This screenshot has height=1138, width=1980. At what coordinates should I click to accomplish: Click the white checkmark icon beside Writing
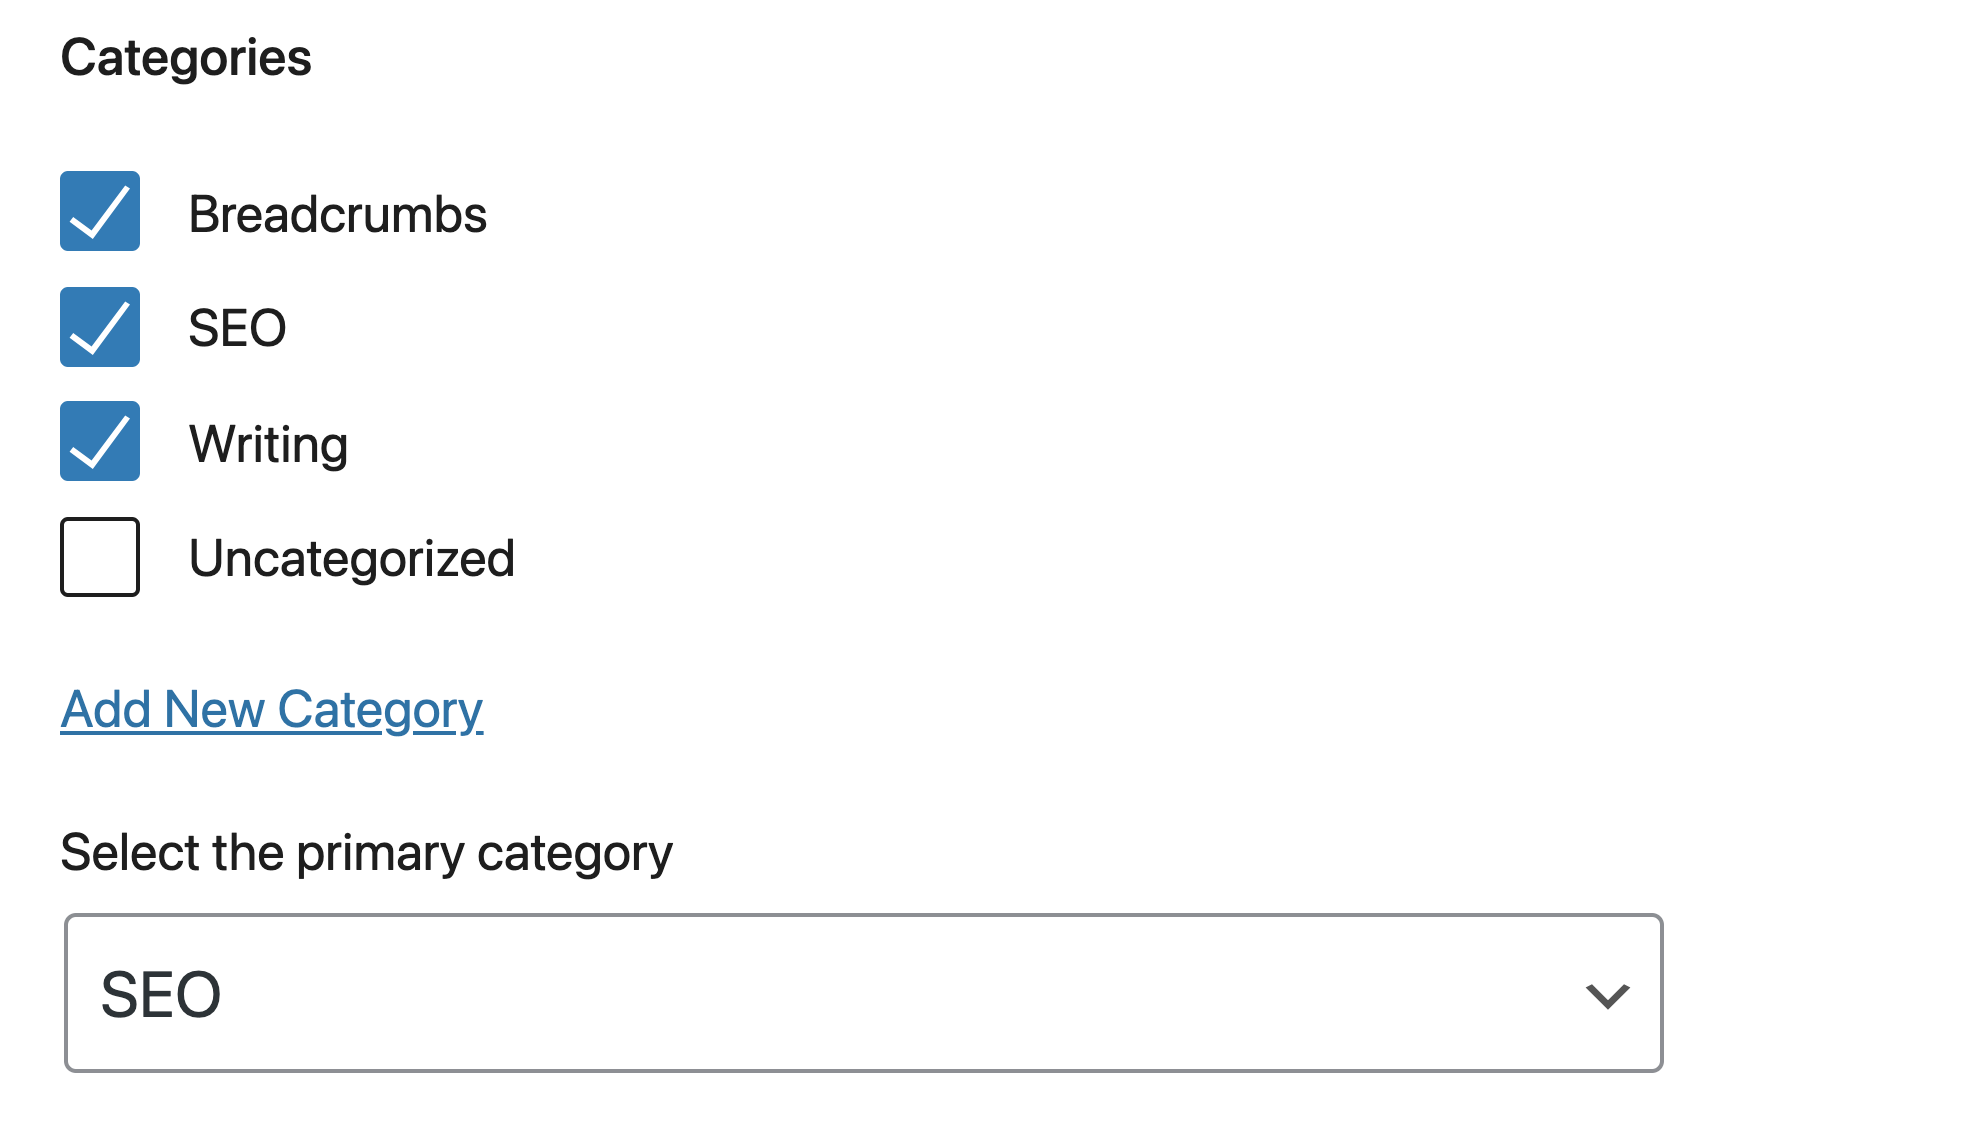coord(101,443)
